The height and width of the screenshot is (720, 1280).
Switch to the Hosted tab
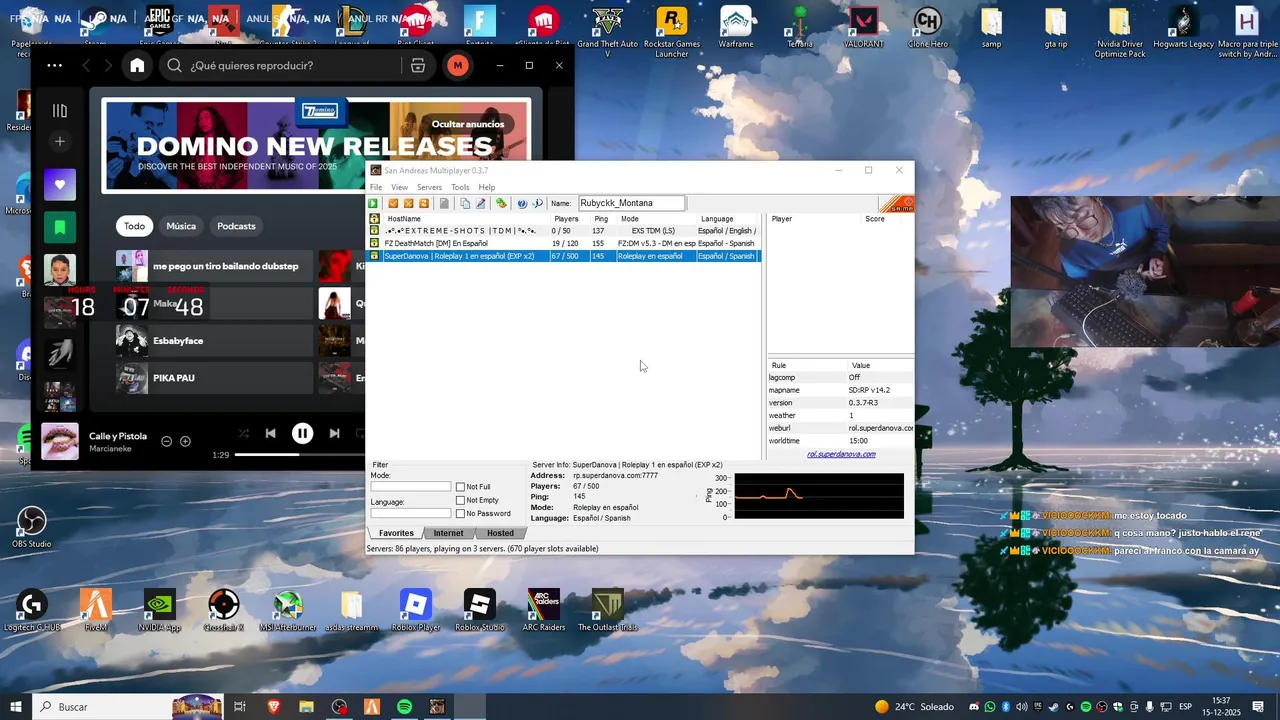500,533
